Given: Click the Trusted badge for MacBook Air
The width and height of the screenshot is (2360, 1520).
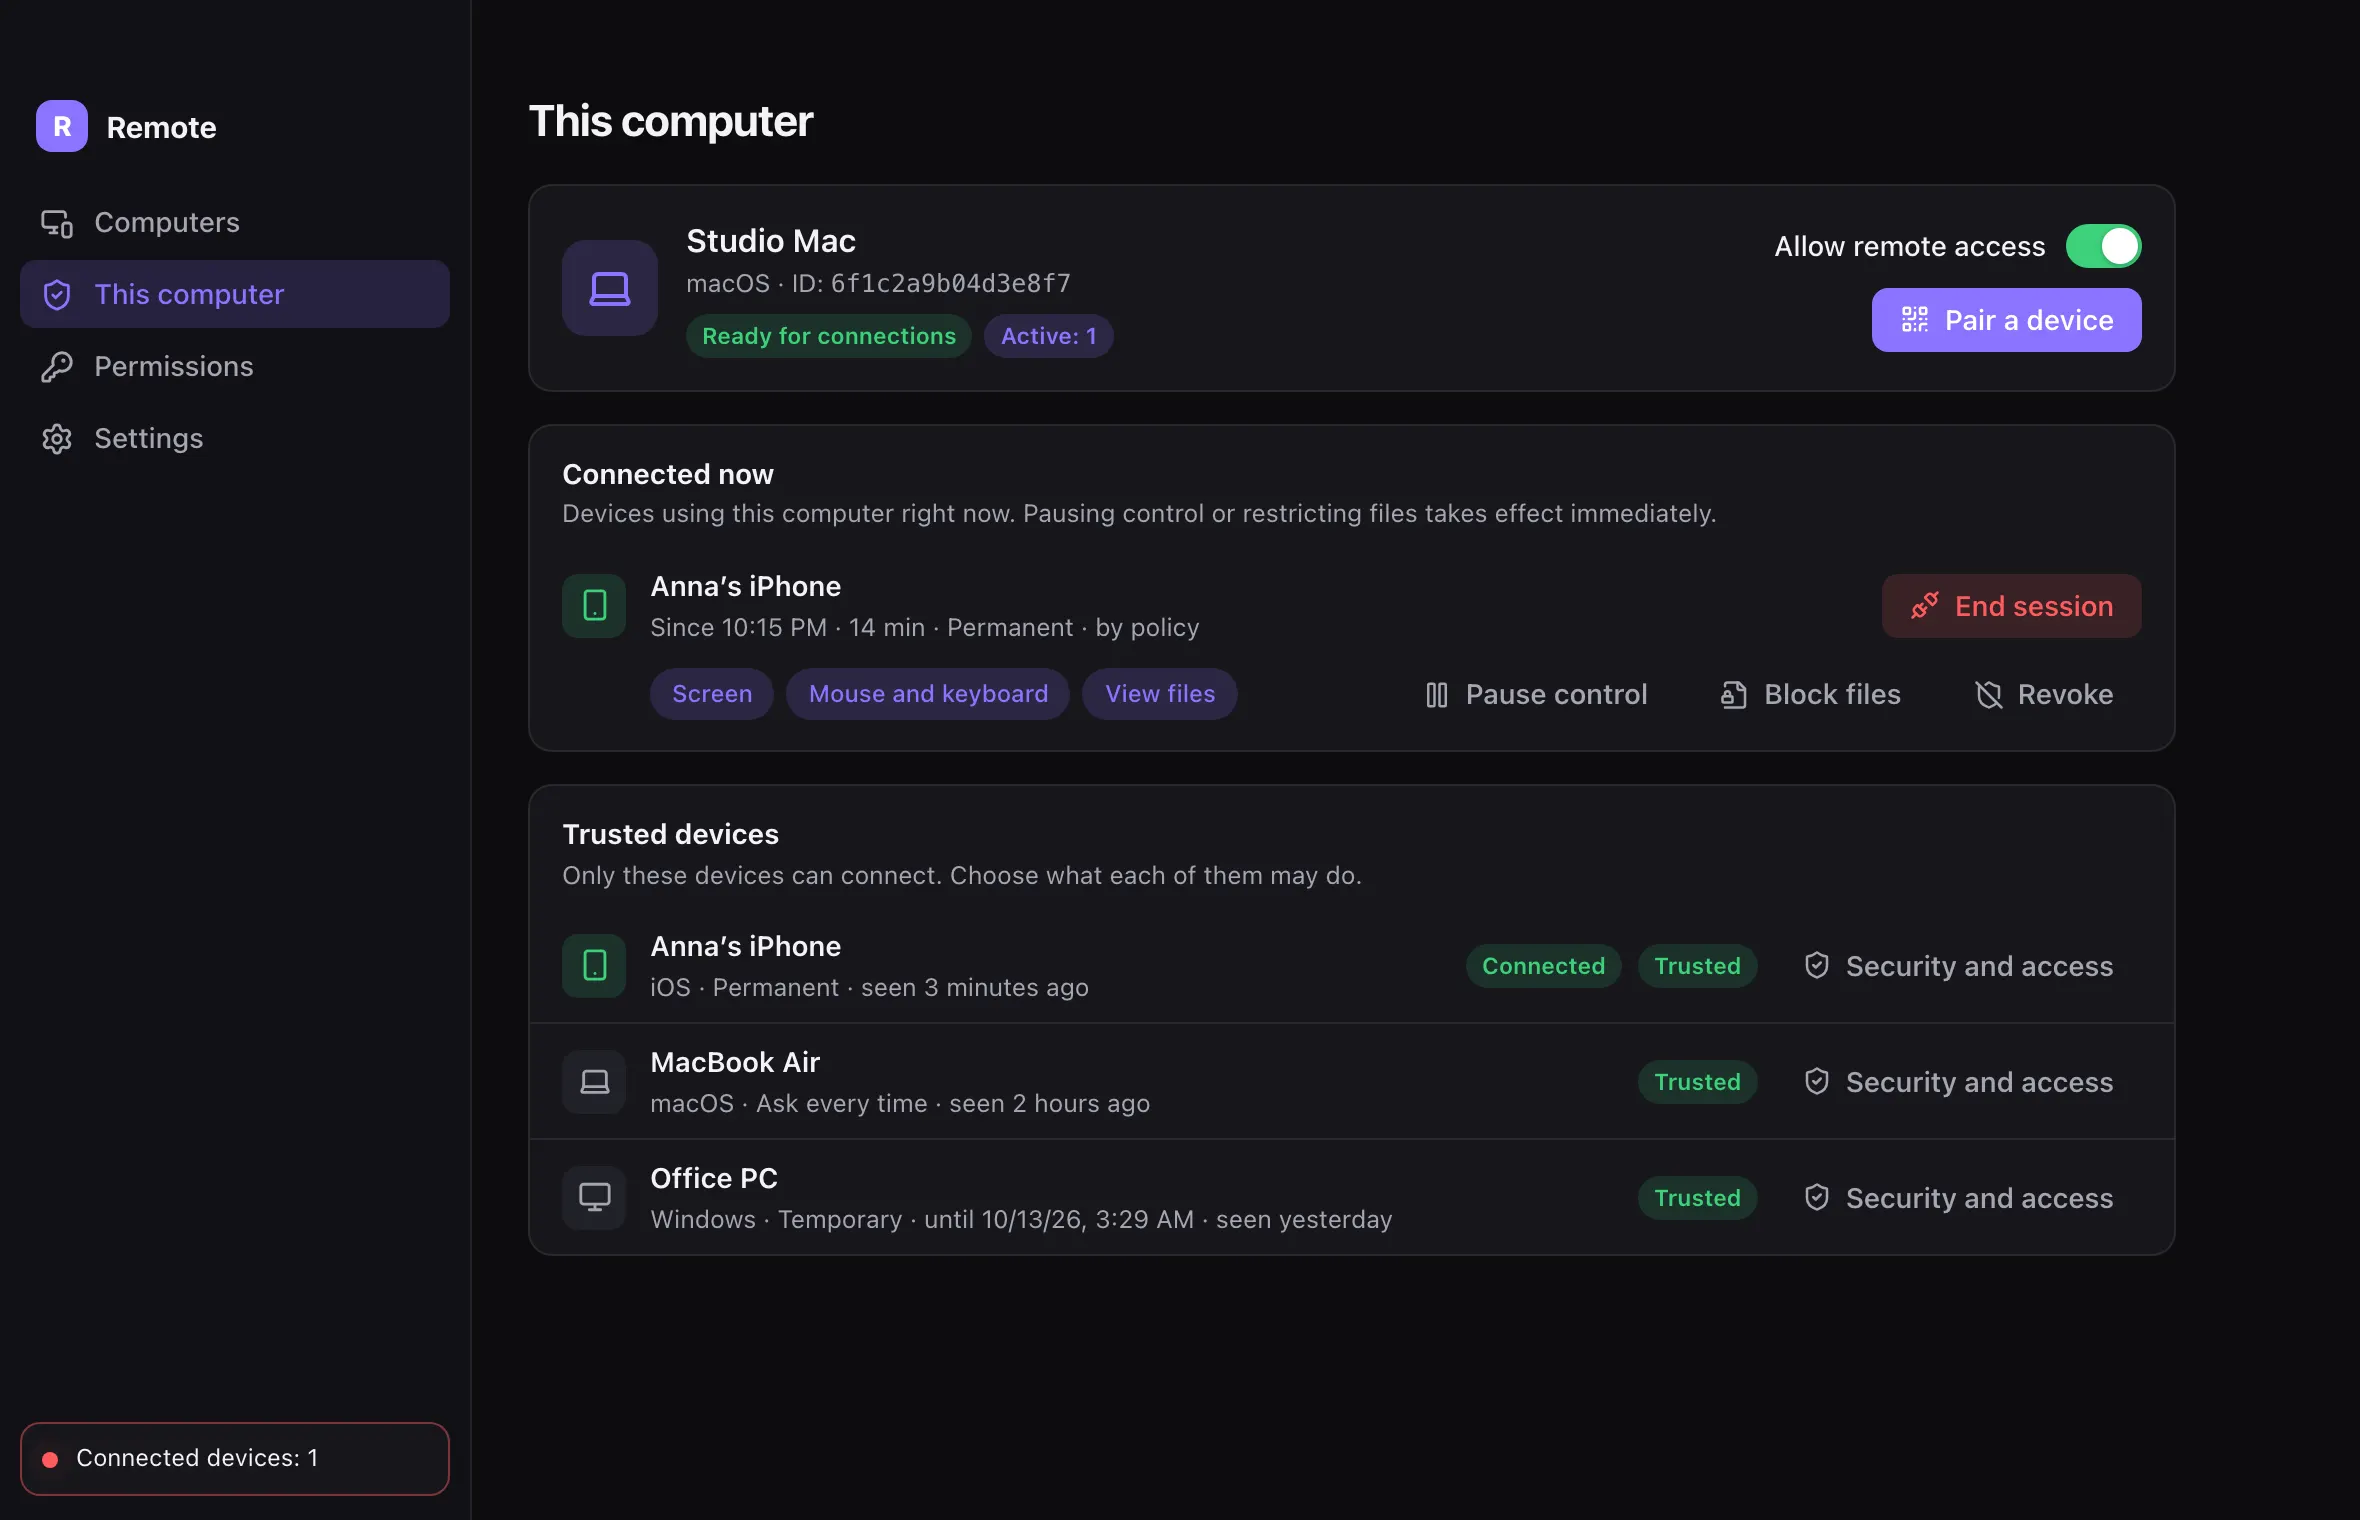Looking at the screenshot, I should pyautogui.click(x=1698, y=1082).
